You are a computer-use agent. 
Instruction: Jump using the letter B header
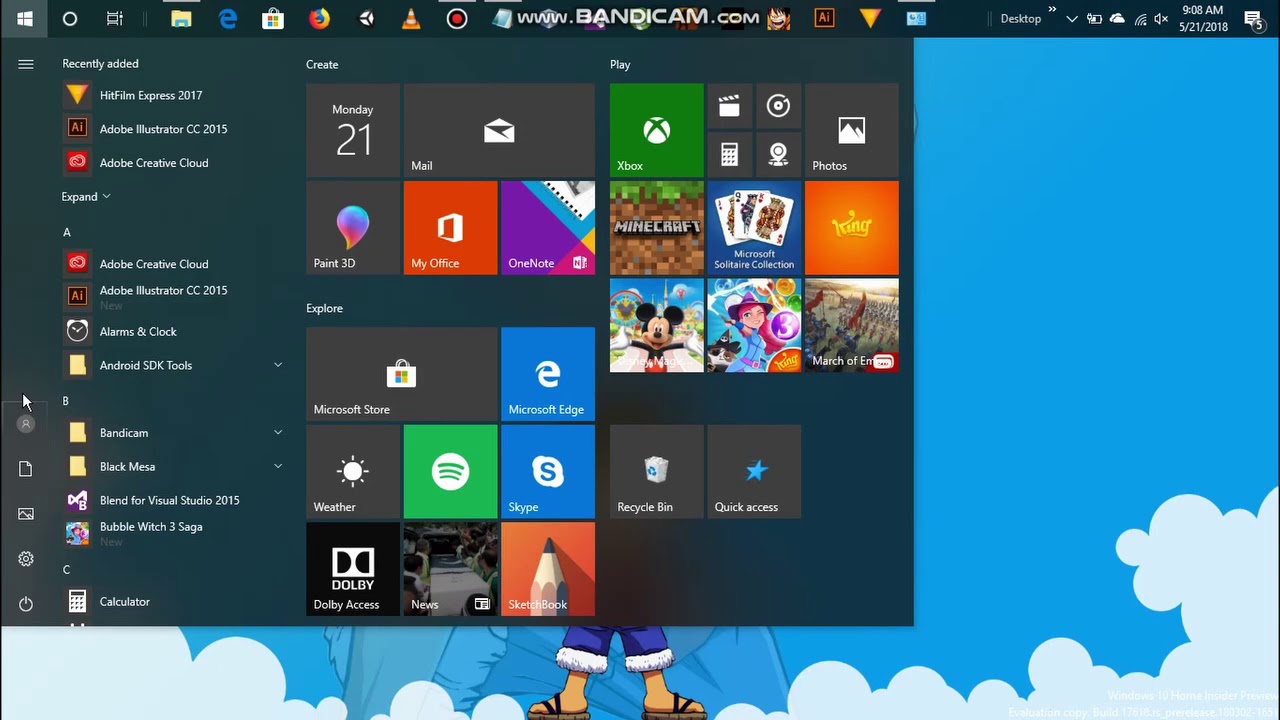(x=66, y=401)
